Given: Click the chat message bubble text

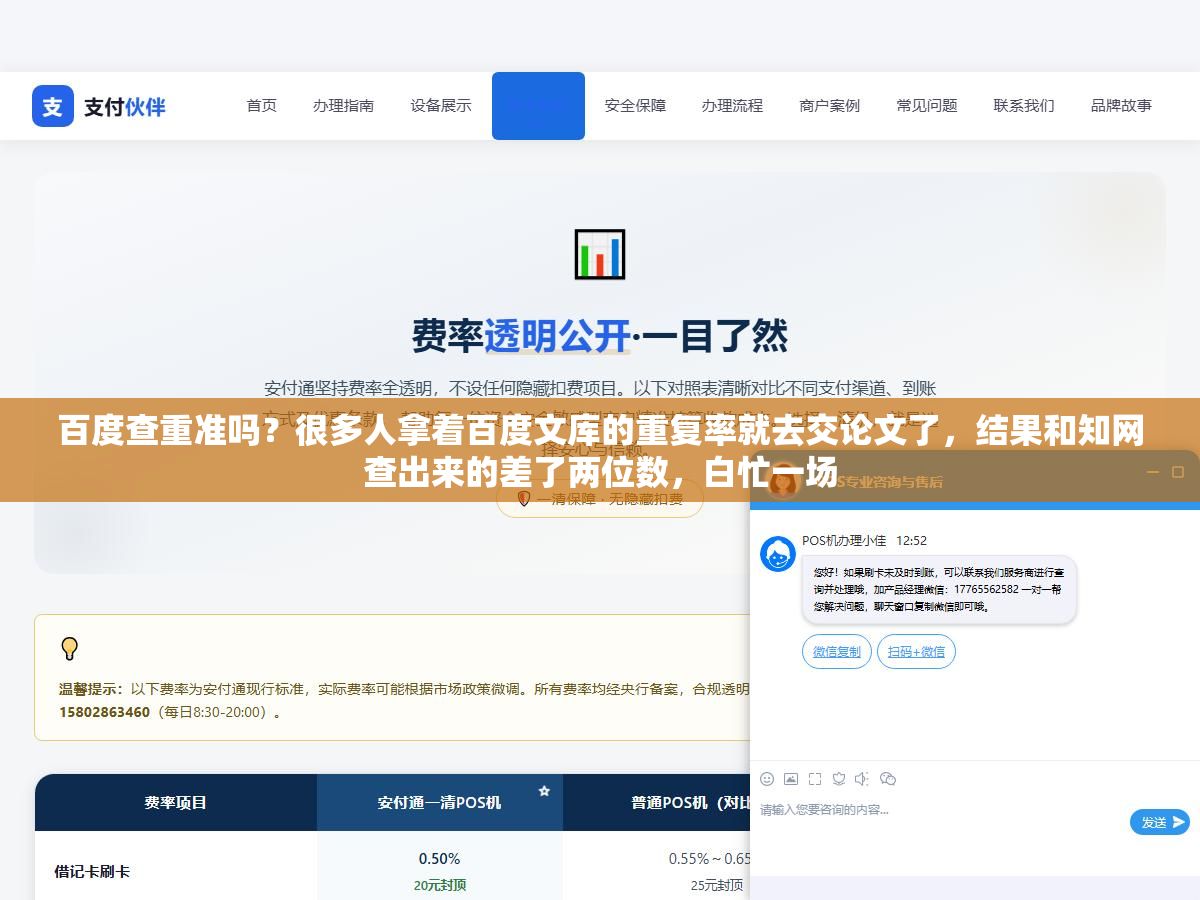Looking at the screenshot, I should point(939,590).
